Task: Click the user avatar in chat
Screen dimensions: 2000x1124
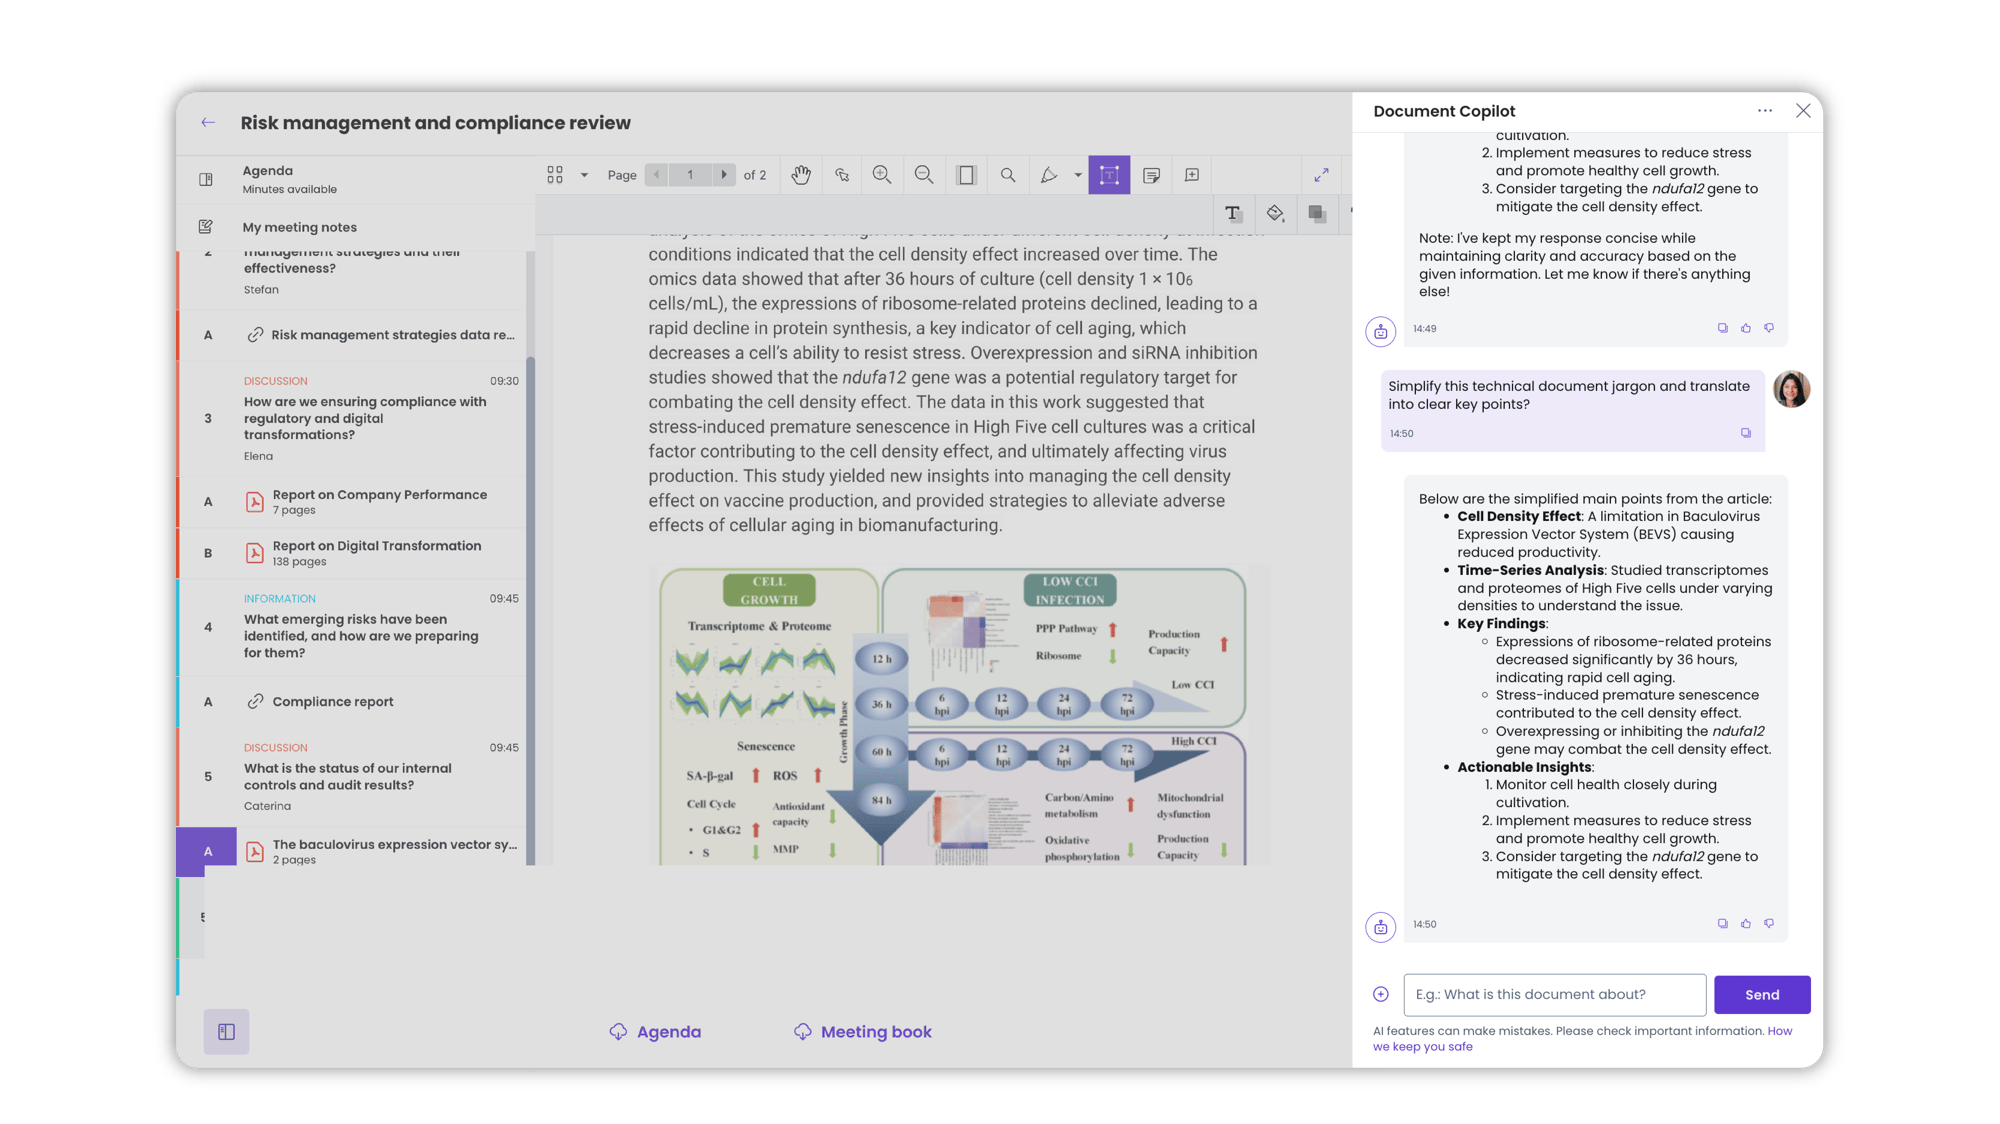Action: point(1791,389)
